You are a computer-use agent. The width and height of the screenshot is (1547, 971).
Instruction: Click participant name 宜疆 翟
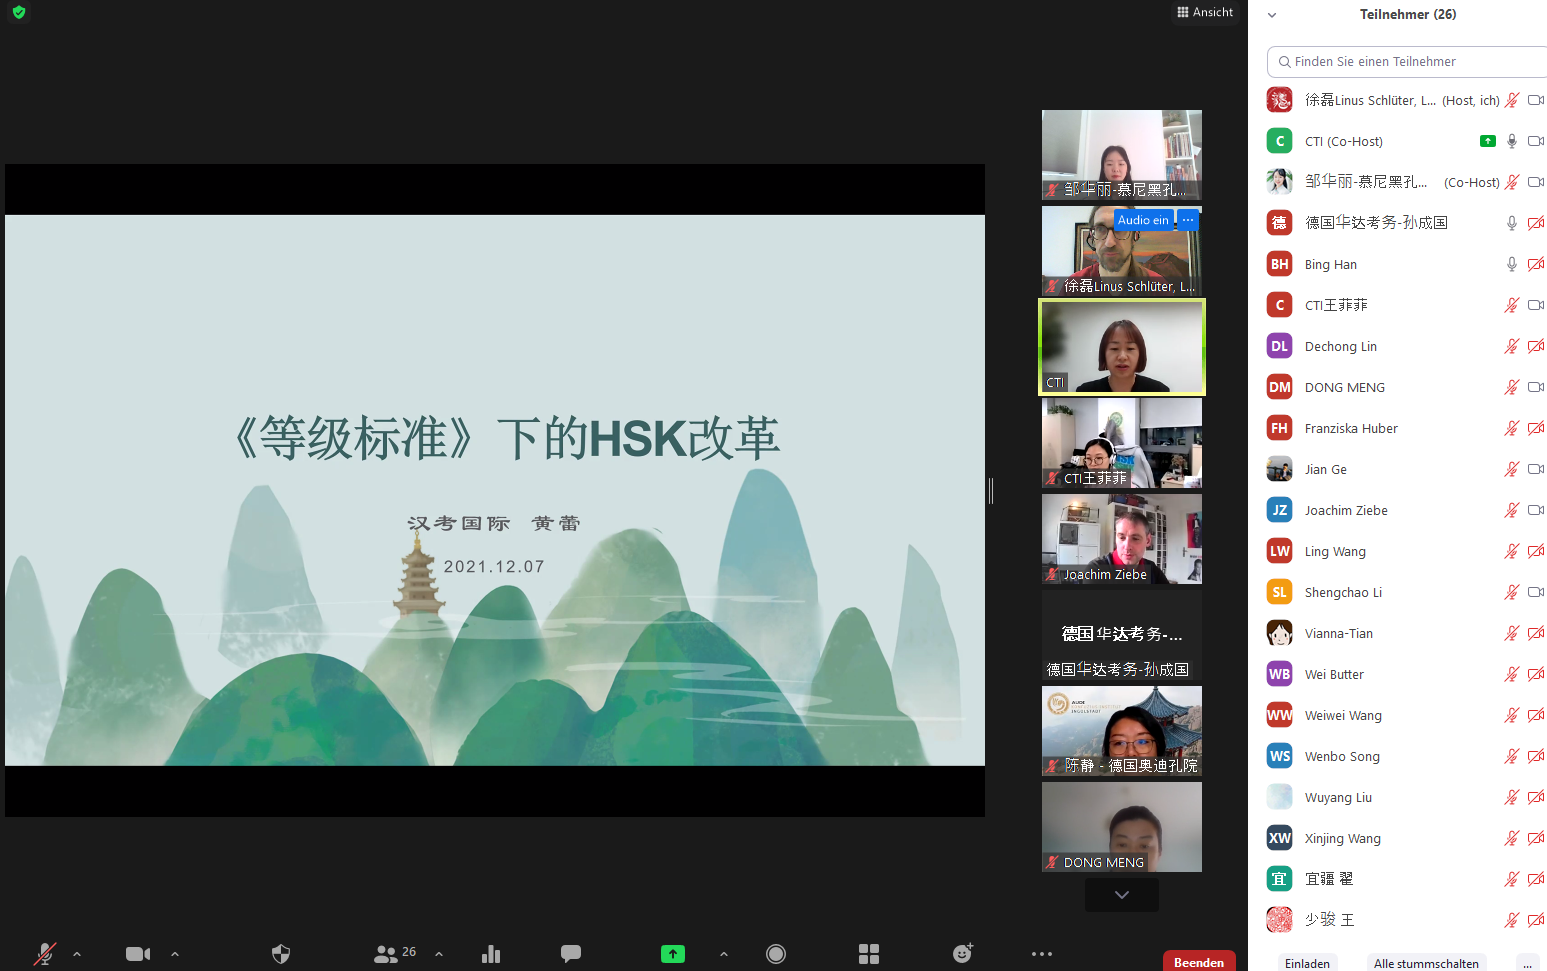click(x=1329, y=879)
